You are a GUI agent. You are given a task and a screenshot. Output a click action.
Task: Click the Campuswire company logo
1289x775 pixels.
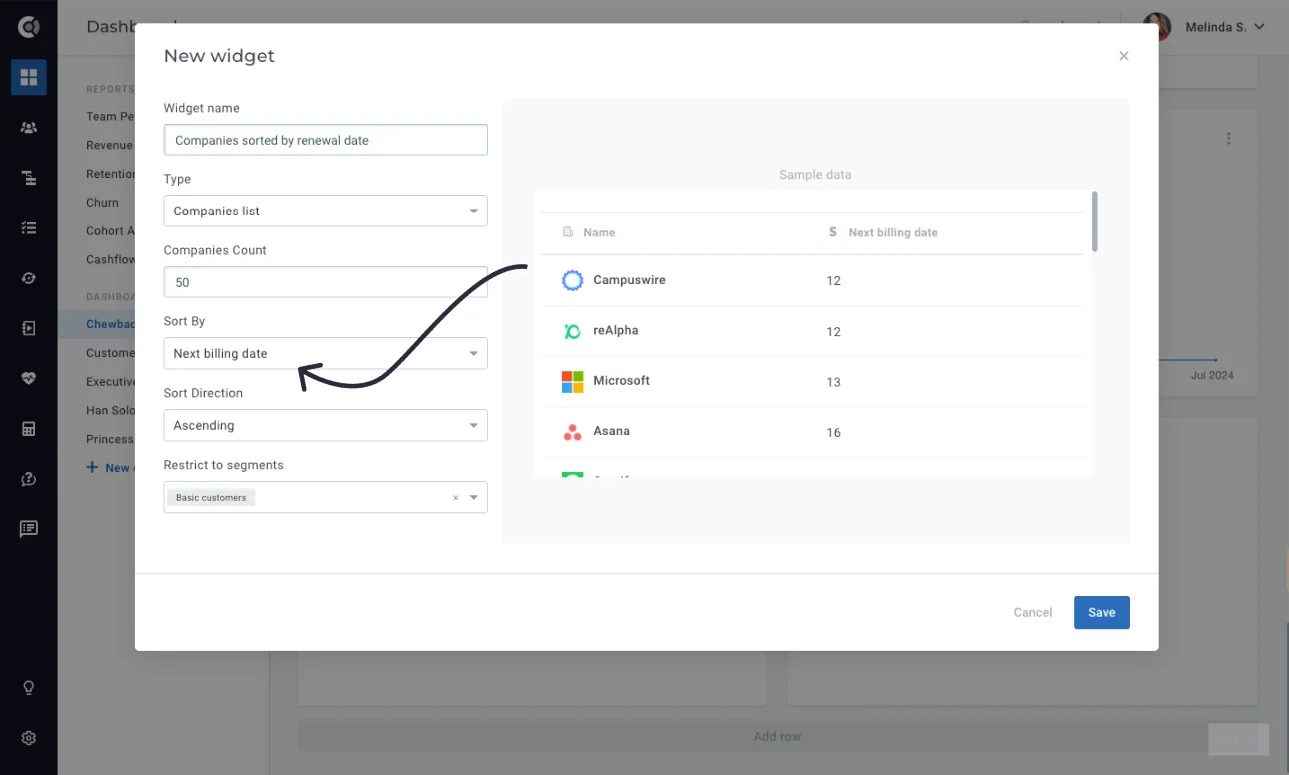click(x=572, y=280)
